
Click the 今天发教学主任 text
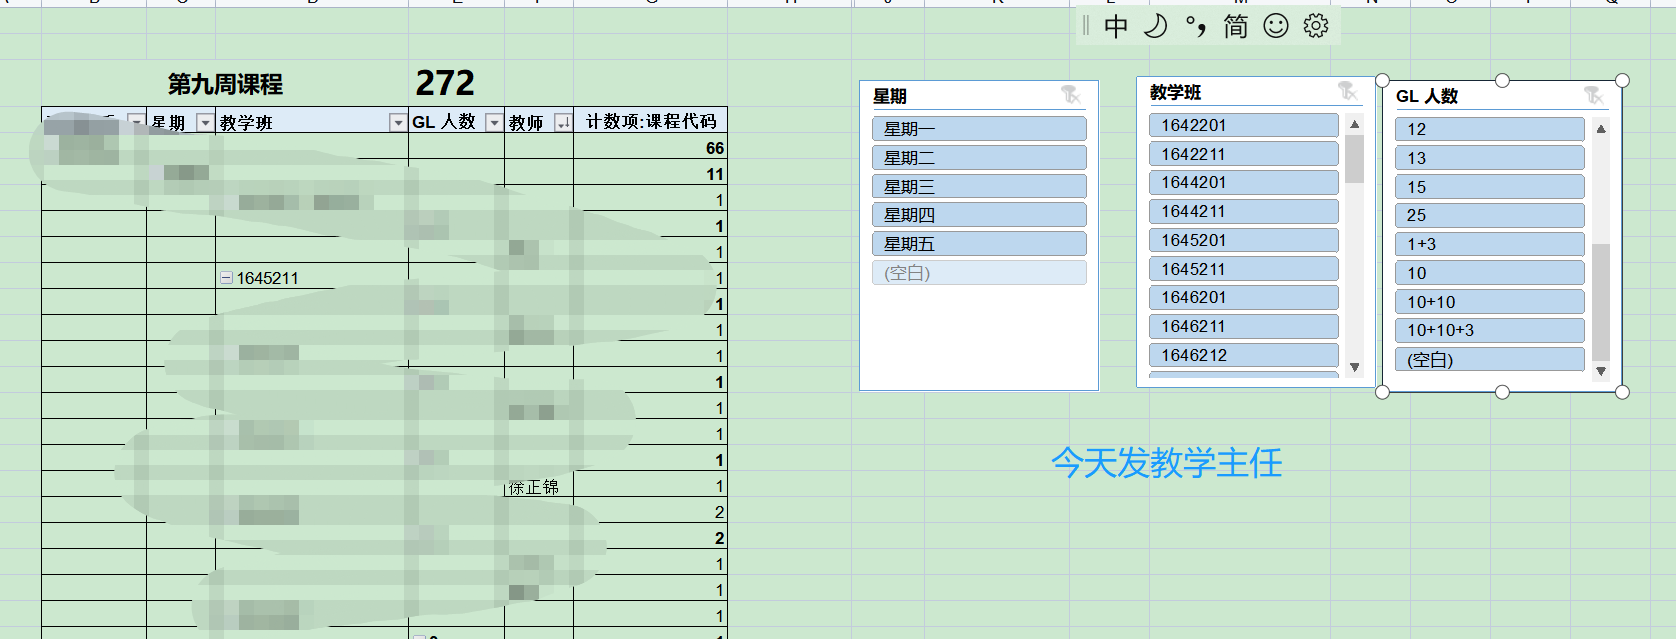click(x=1166, y=463)
